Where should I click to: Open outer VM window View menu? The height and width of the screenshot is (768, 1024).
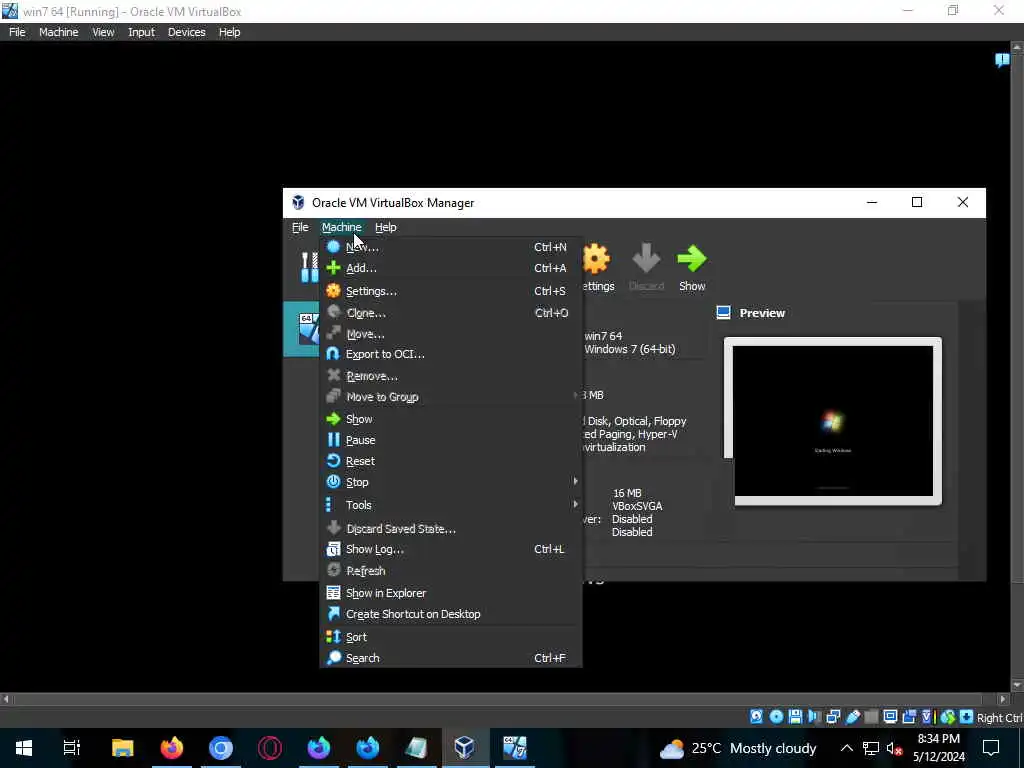pyautogui.click(x=103, y=32)
